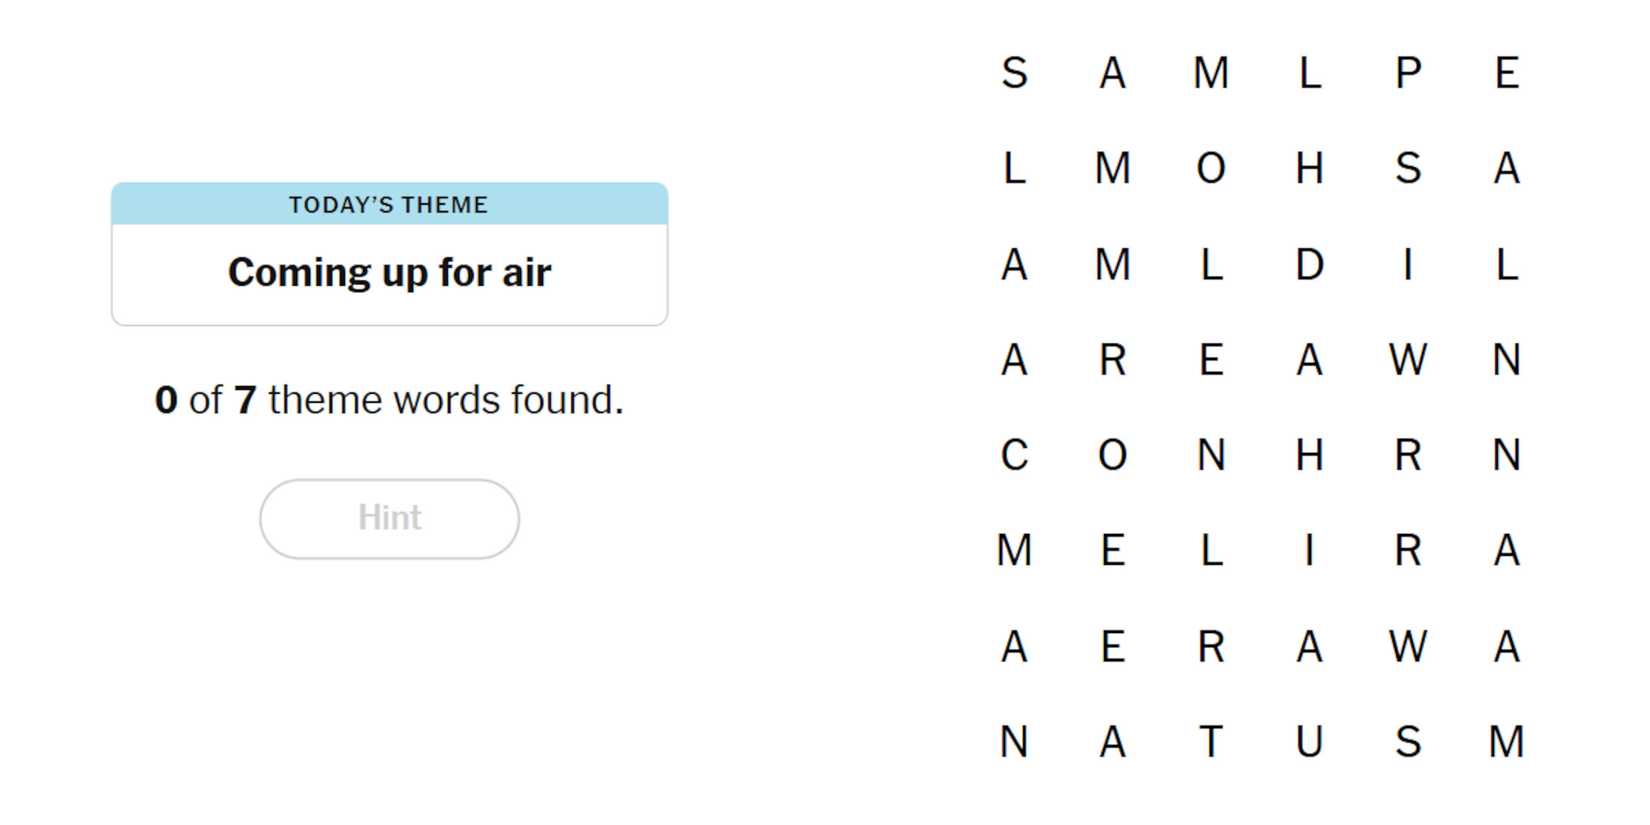Click the Today's Theme header
The height and width of the screenshot is (825, 1650).
click(389, 205)
